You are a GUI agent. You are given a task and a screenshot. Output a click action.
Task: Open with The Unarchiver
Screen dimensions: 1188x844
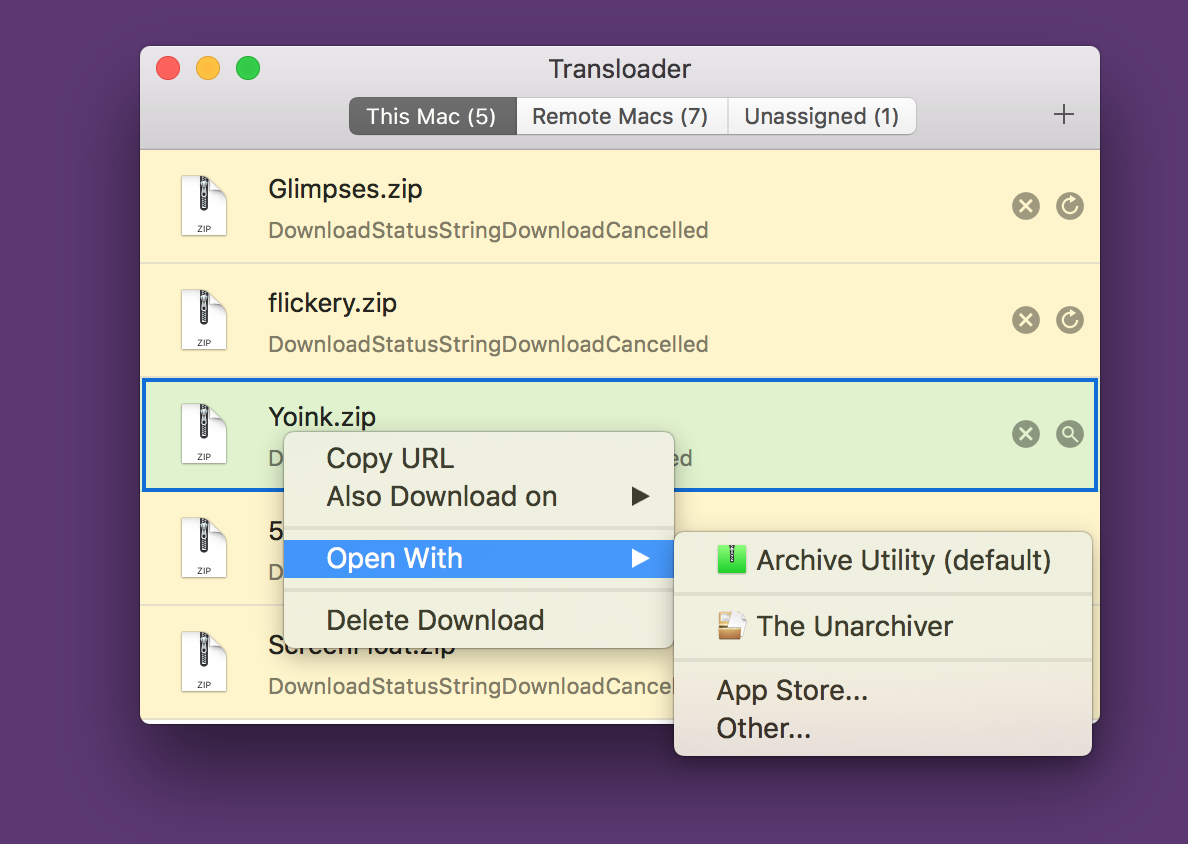tap(883, 626)
